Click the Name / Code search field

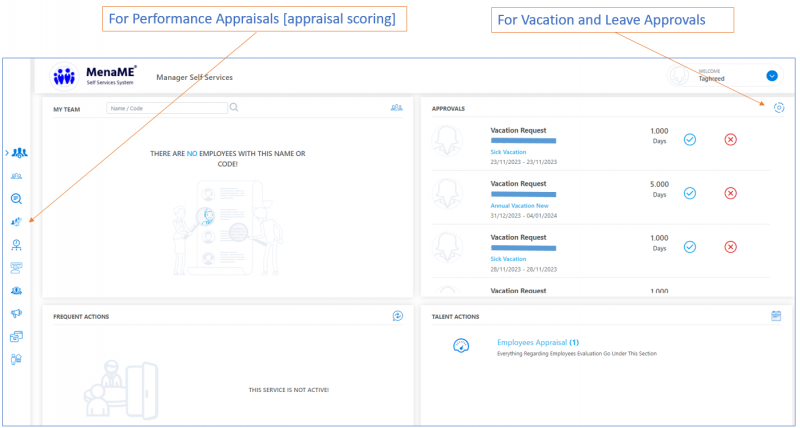point(166,108)
